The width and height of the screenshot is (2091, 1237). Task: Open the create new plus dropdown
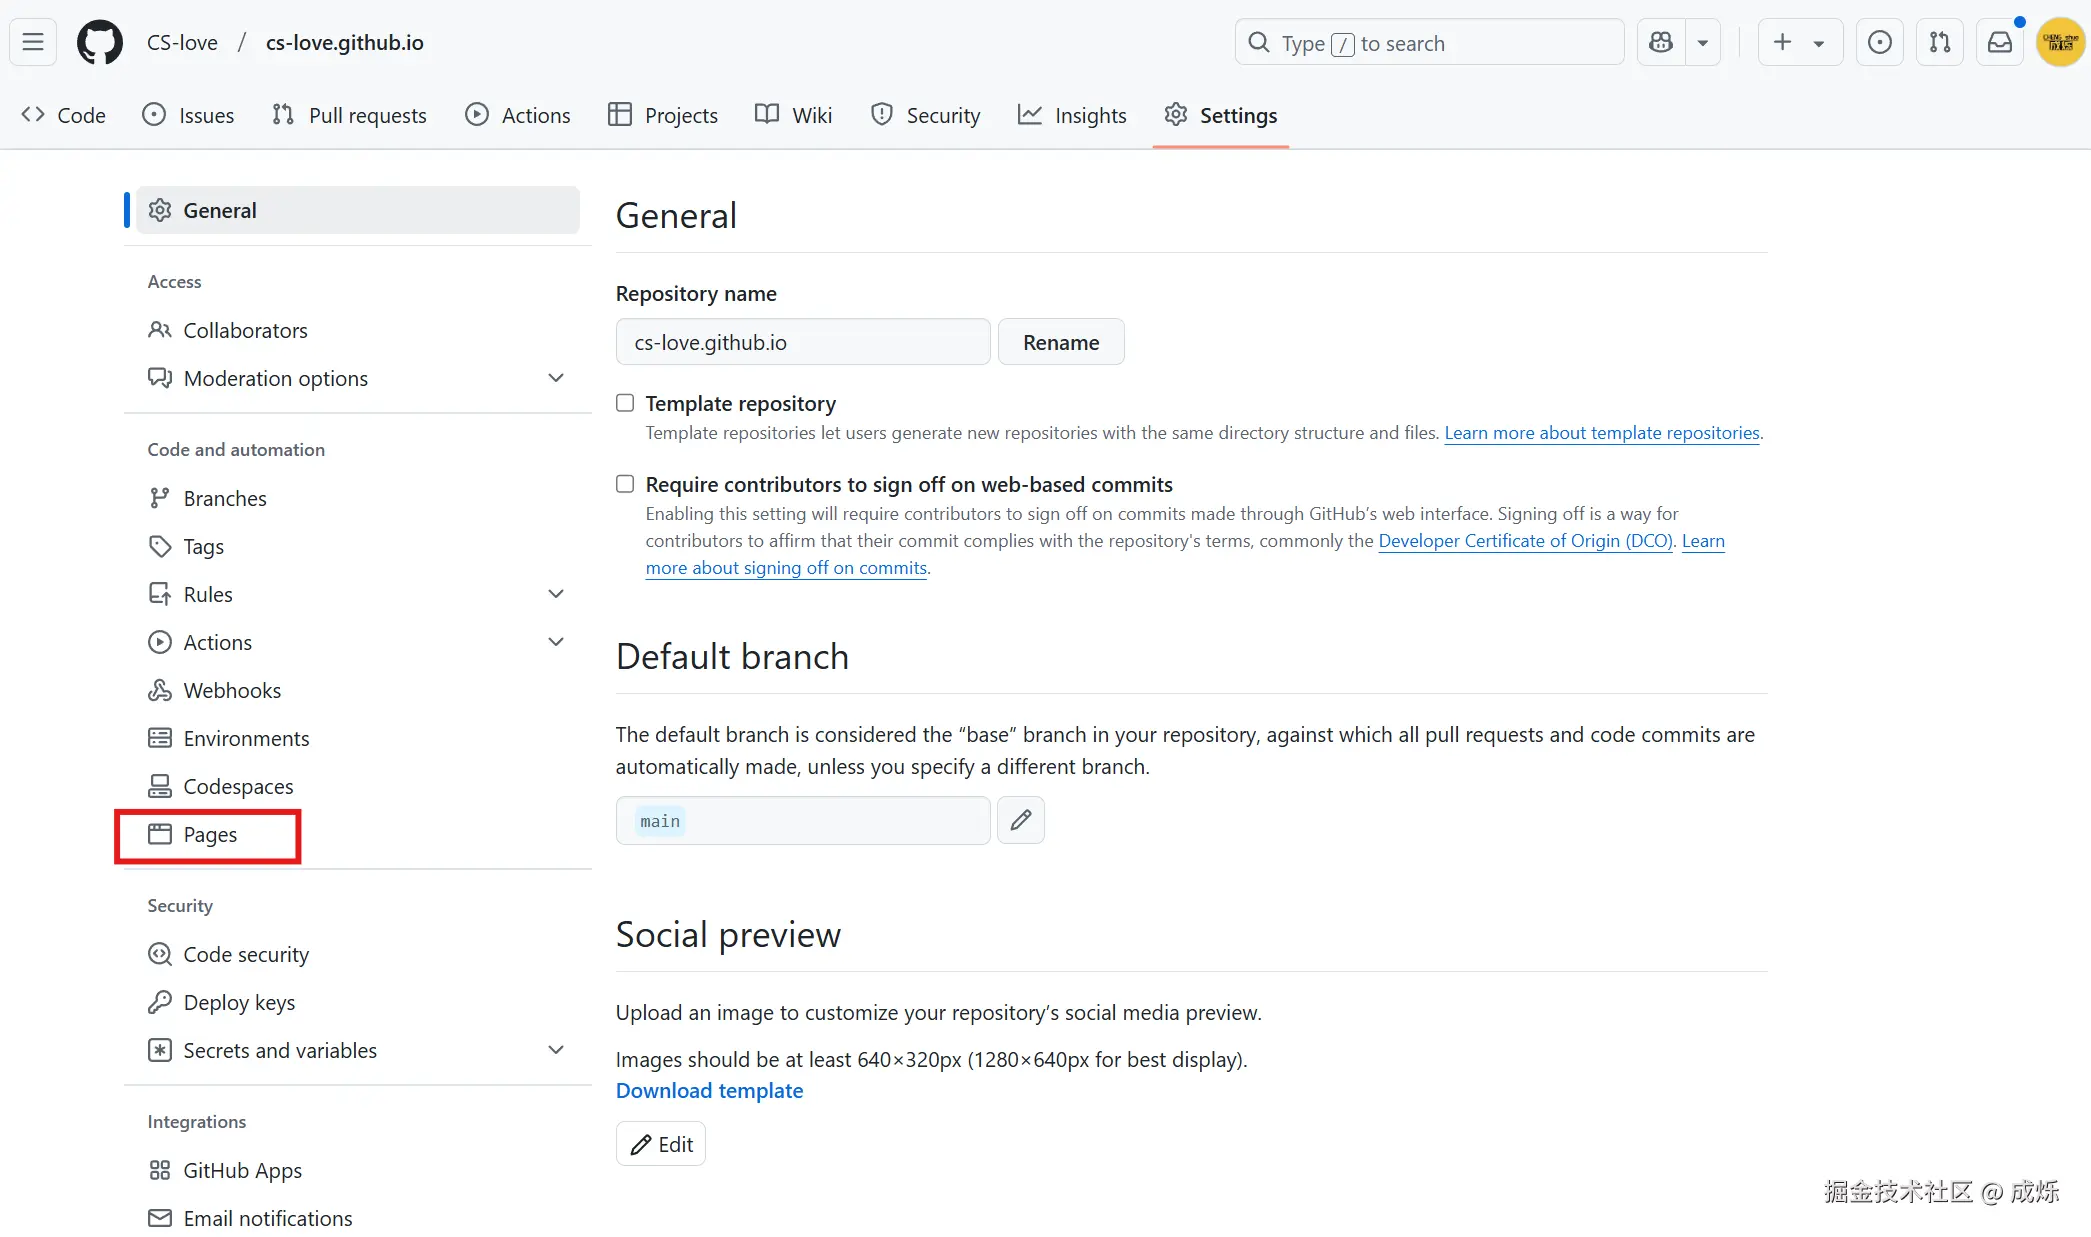coord(1799,42)
